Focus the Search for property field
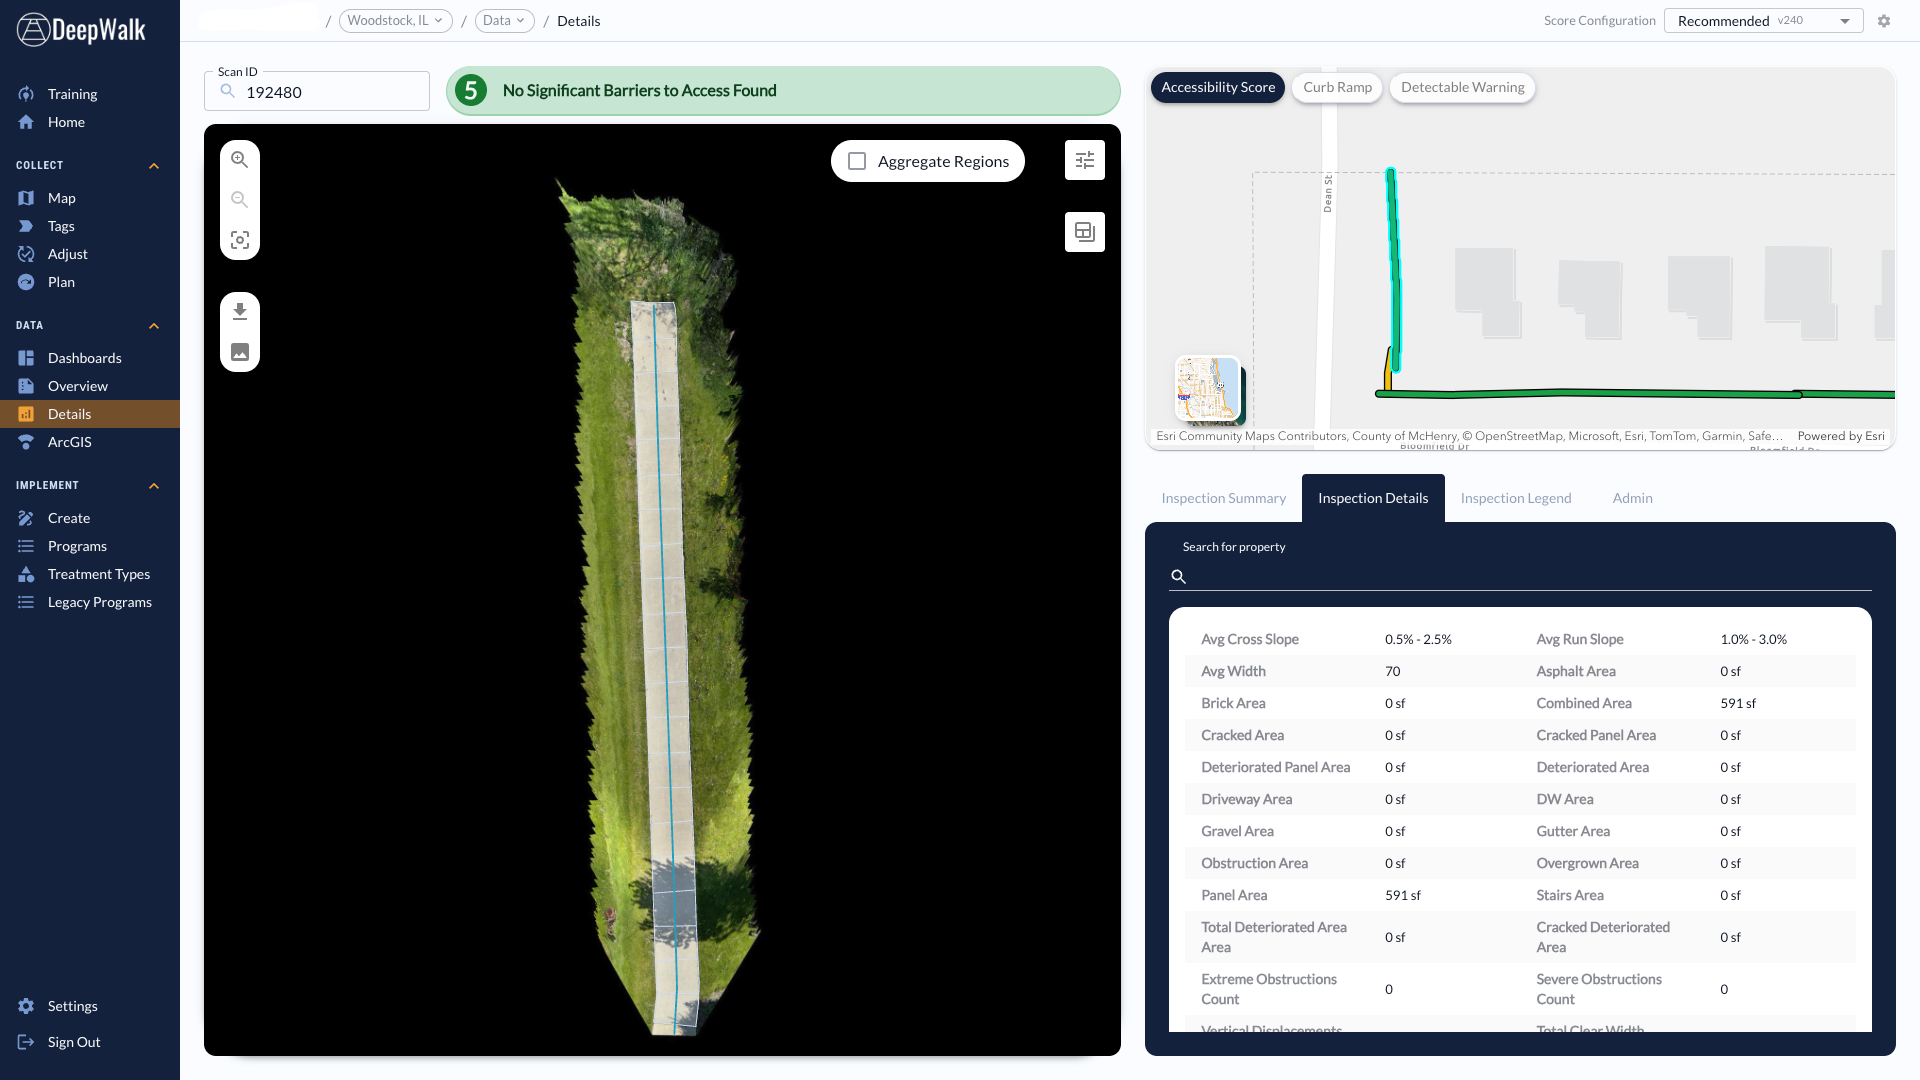This screenshot has height=1080, width=1920. tap(1520, 577)
